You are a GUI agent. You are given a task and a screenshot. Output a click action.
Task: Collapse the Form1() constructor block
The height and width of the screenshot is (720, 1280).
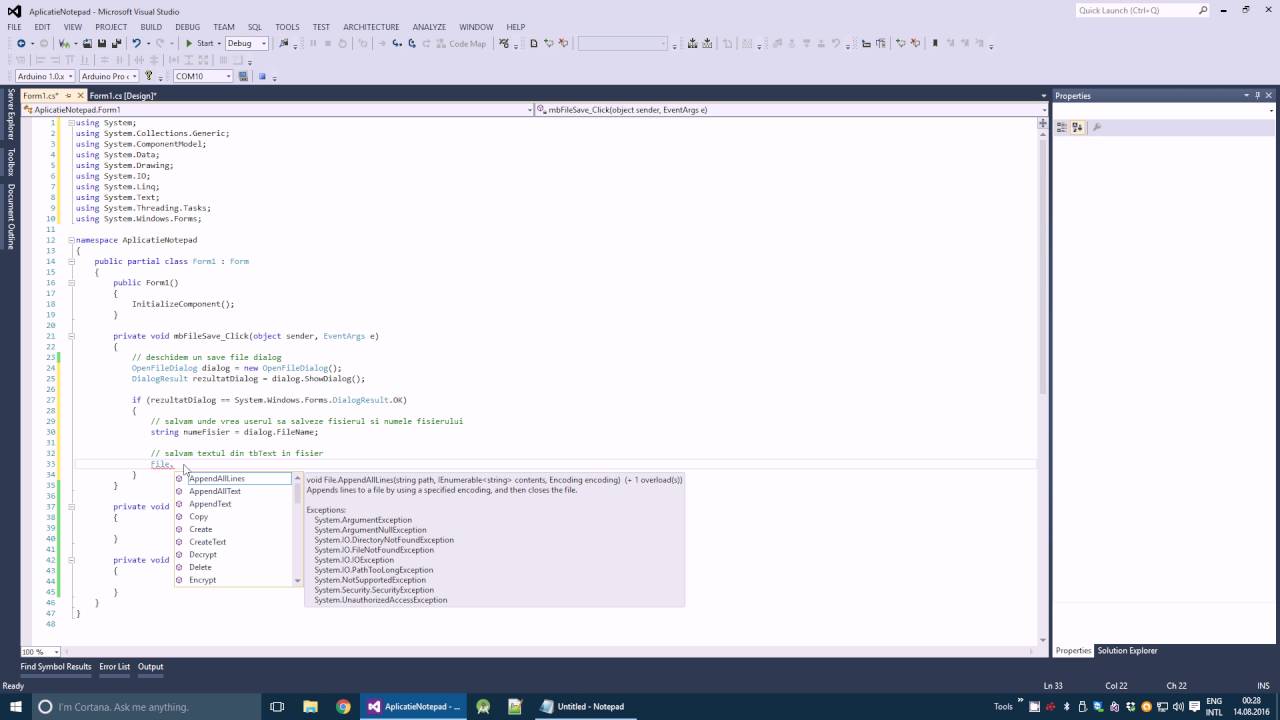tap(71, 283)
